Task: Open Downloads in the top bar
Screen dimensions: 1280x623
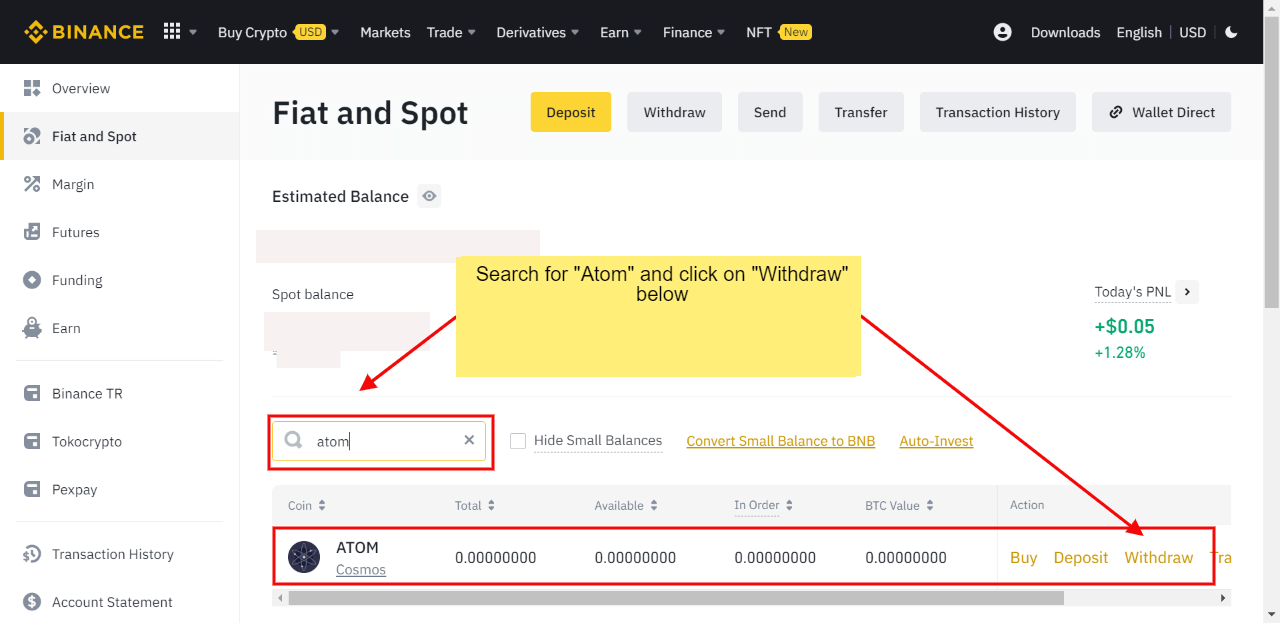Action: point(1065,32)
